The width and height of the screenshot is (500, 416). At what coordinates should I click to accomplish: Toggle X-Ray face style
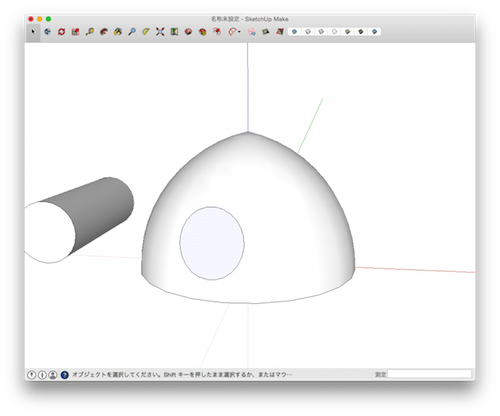294,32
